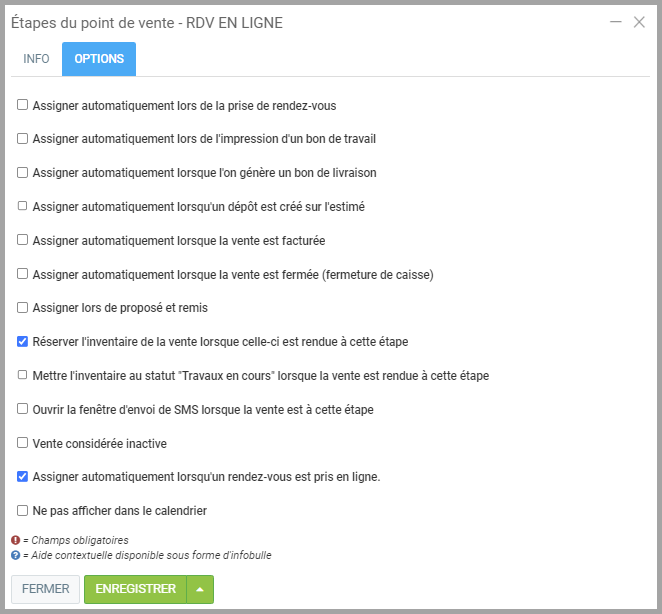Check 'Assigner lors de proposé et remis'
This screenshot has width=662, height=614.
tap(23, 307)
